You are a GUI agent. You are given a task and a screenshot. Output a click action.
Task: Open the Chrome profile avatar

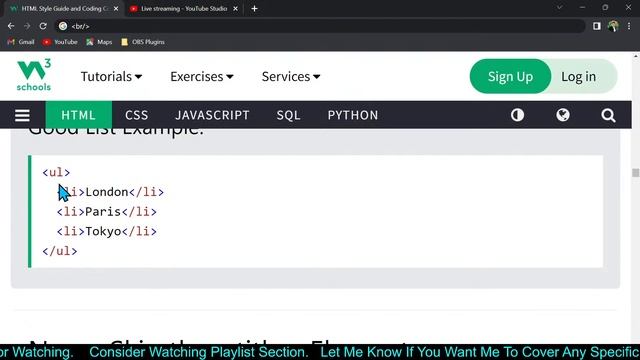point(613,26)
